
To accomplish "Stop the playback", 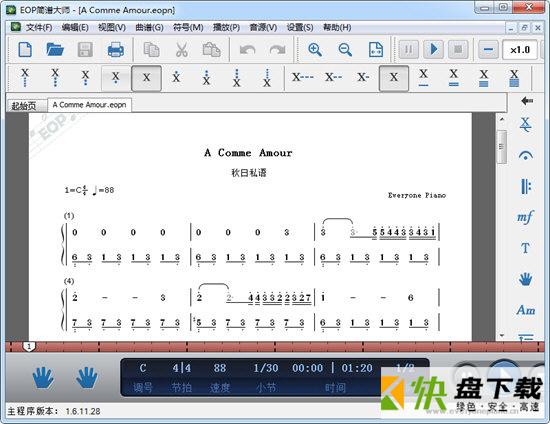I will tap(458, 49).
